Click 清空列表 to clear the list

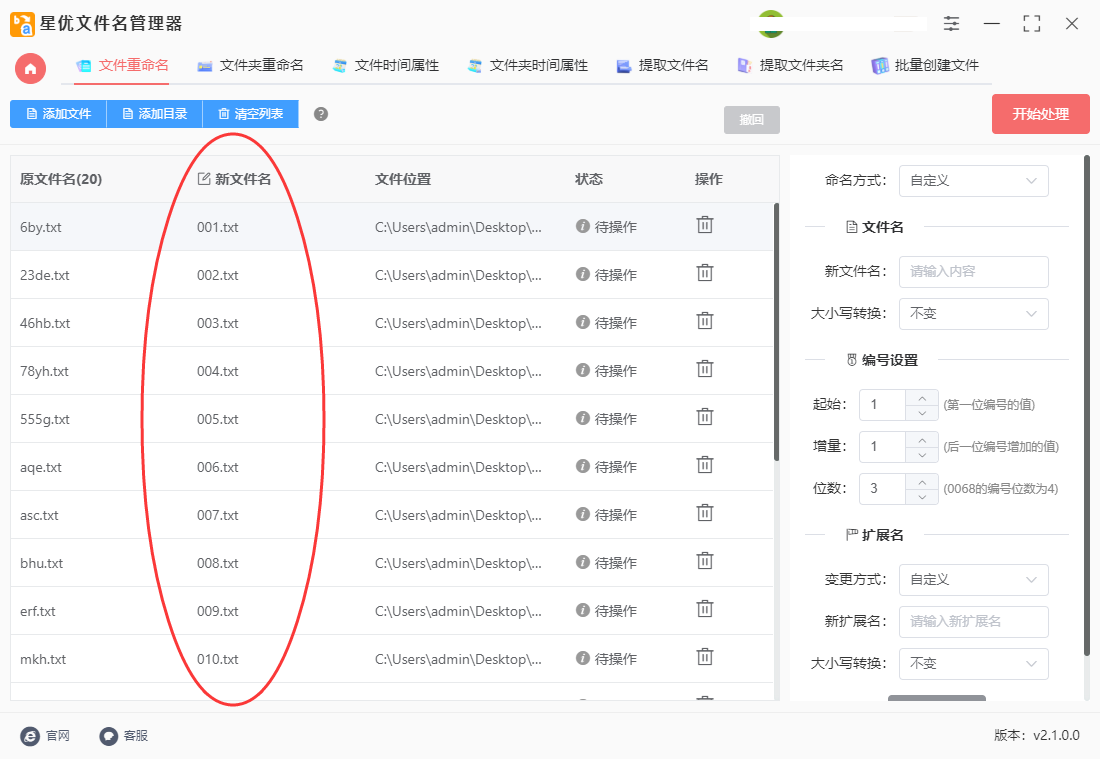coord(250,114)
